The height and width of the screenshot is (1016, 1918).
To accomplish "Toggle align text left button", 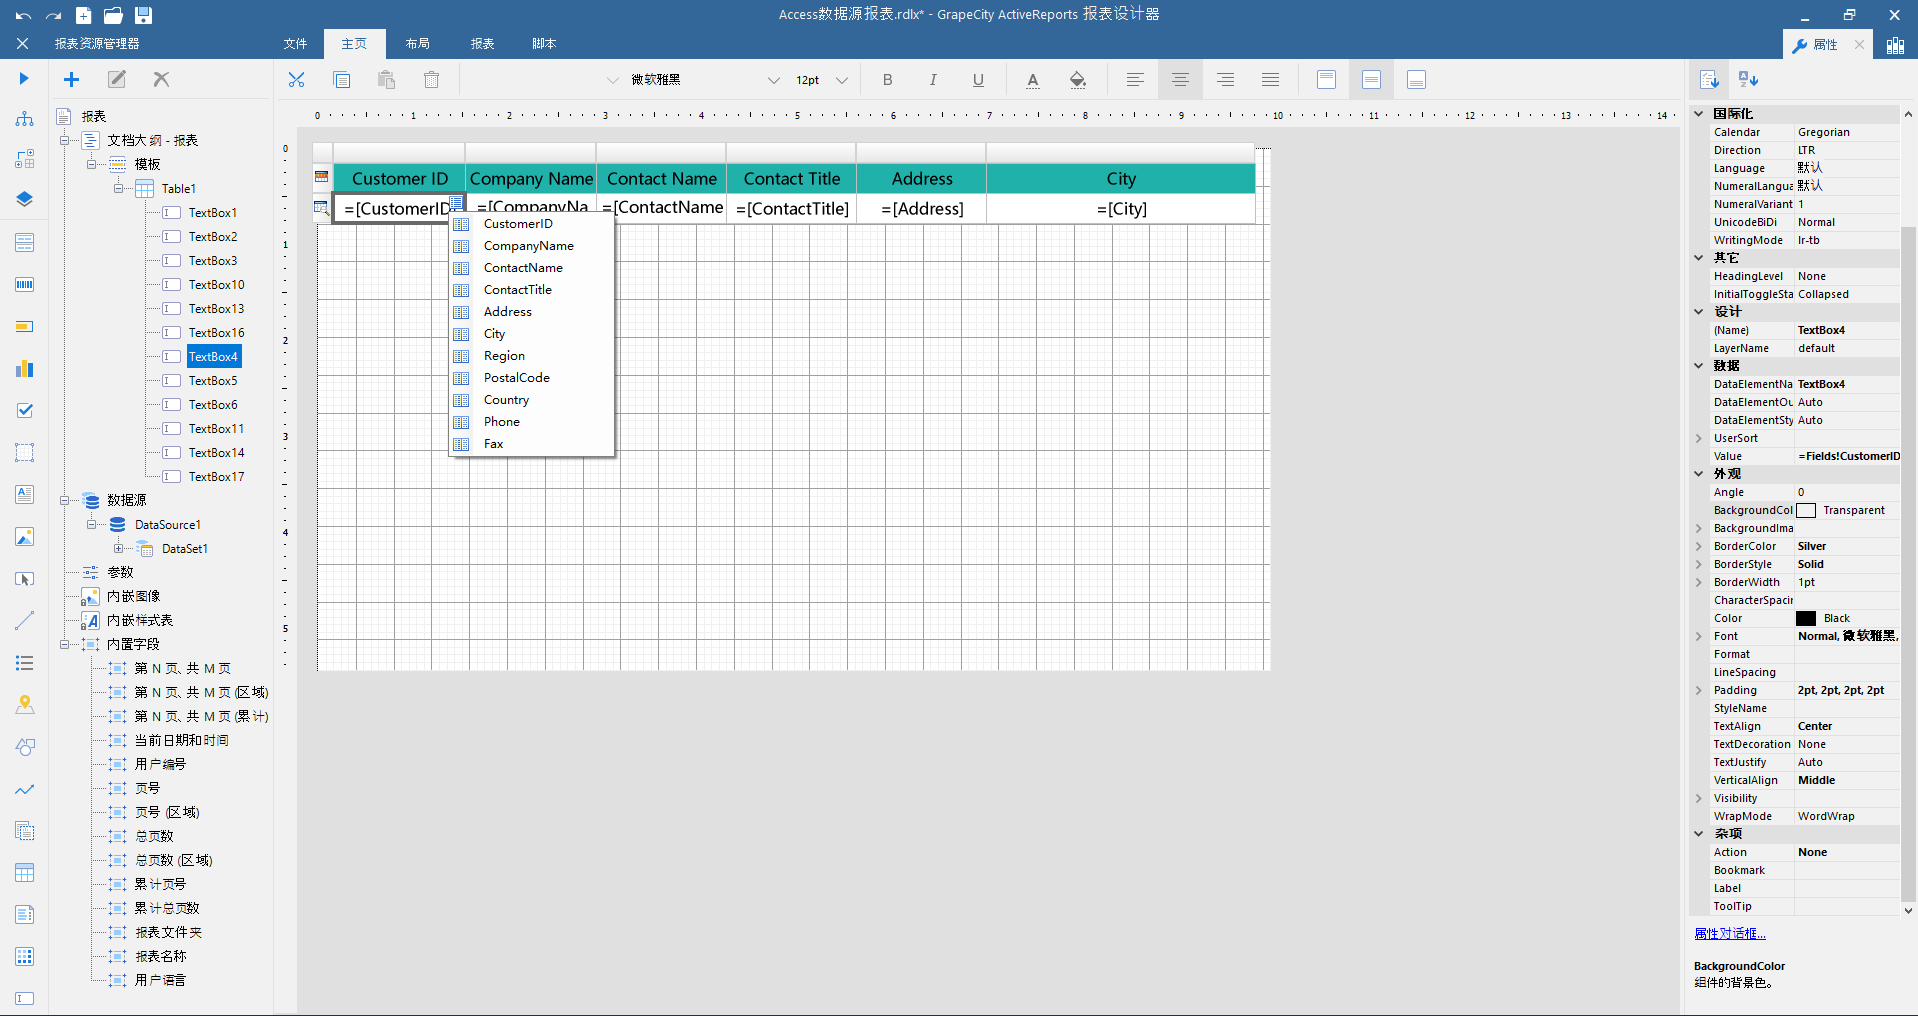I will coord(1134,80).
